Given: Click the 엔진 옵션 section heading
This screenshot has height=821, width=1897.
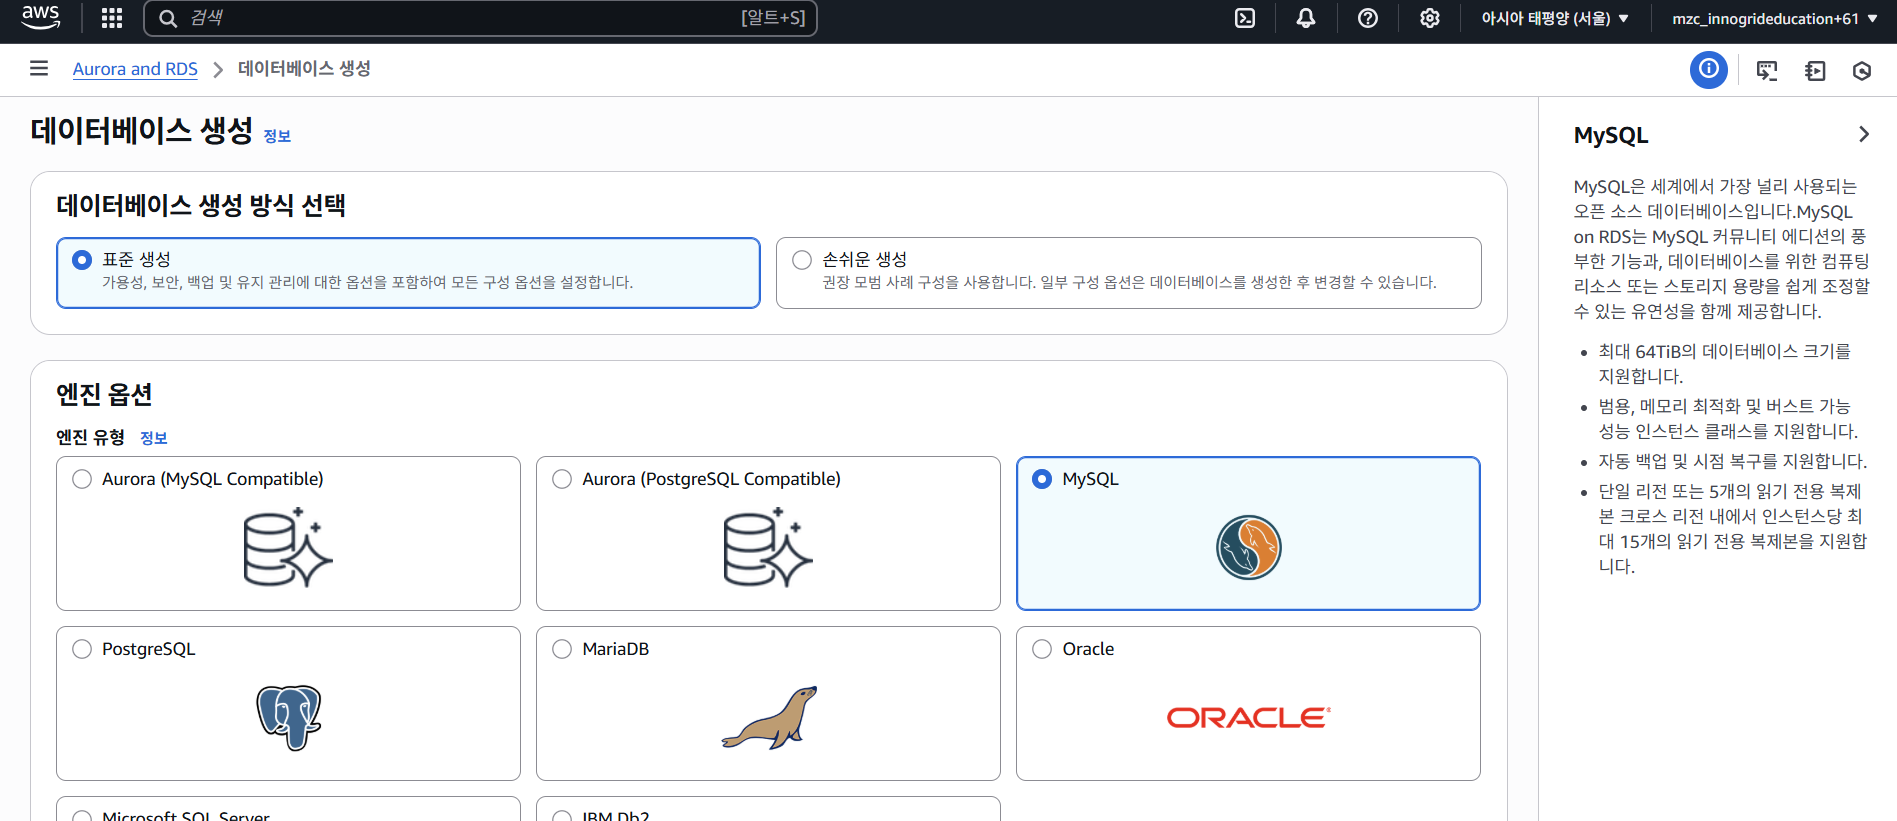Looking at the screenshot, I should tap(104, 394).
